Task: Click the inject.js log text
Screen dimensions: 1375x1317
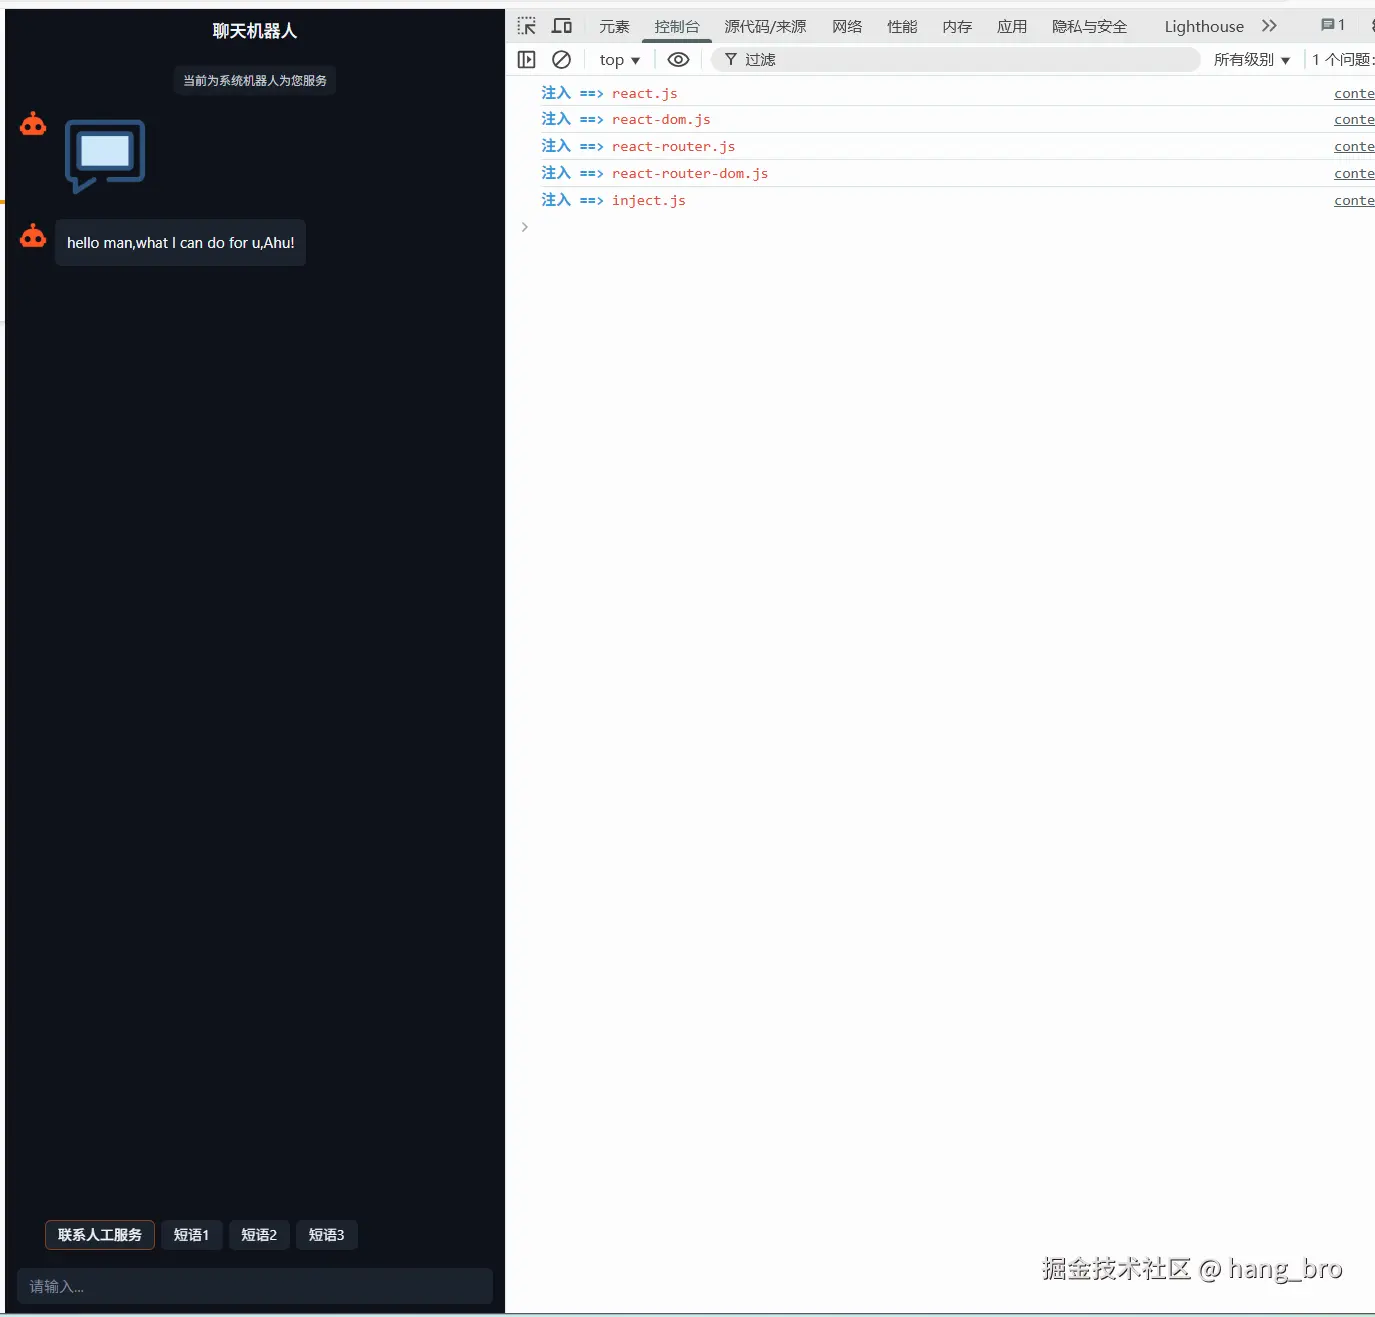Action: tap(648, 200)
